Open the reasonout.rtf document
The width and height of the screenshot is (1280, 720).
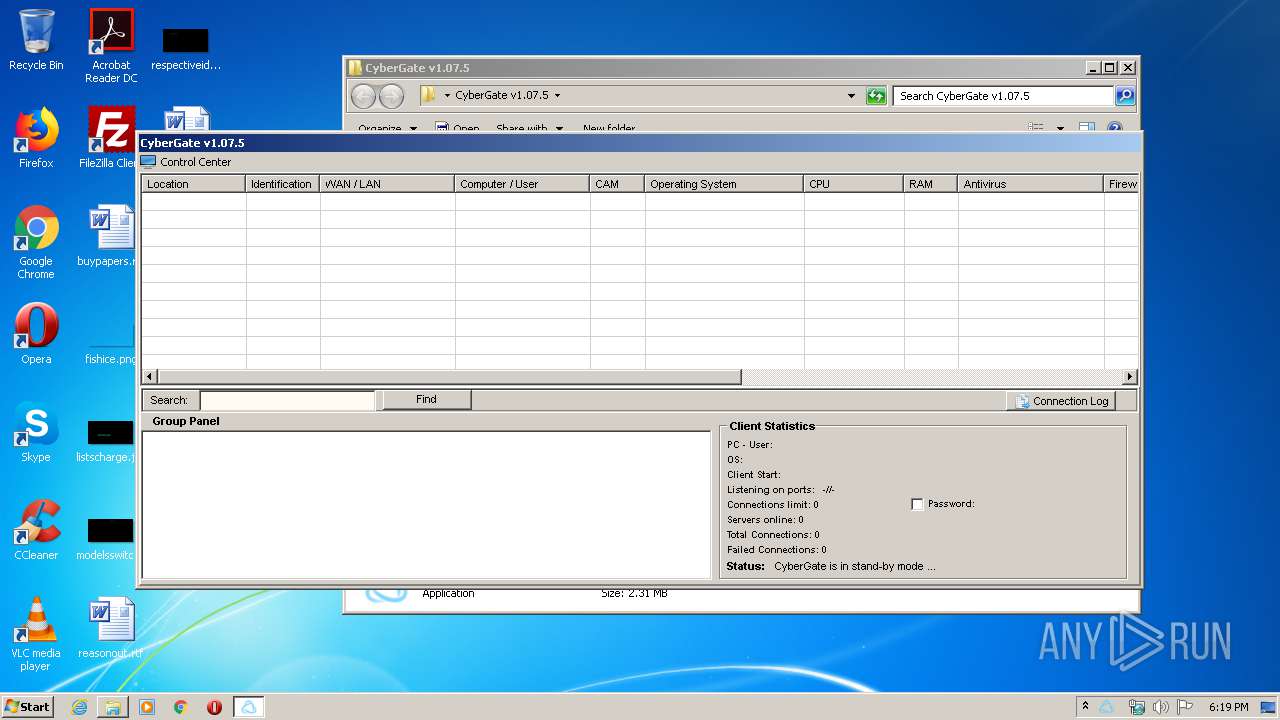coord(110,628)
